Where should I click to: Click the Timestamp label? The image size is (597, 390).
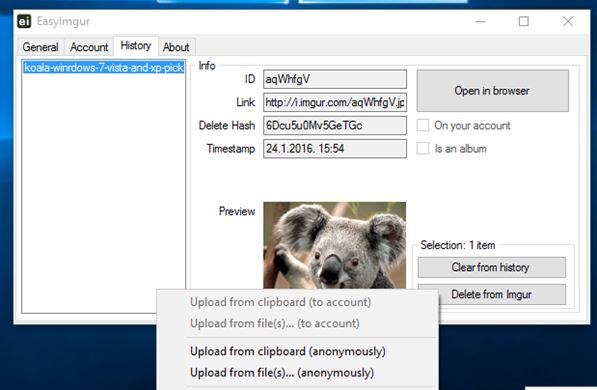231,149
